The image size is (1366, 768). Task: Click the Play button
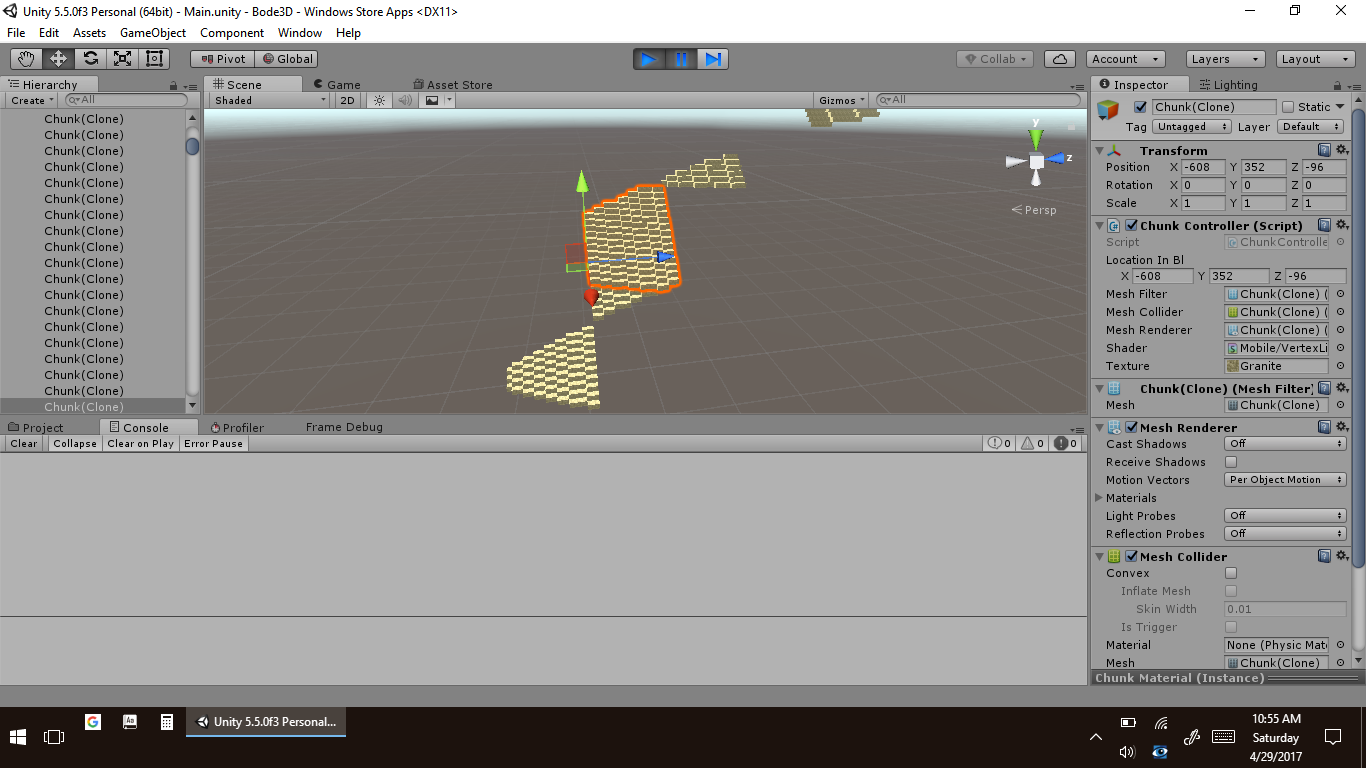coord(648,59)
